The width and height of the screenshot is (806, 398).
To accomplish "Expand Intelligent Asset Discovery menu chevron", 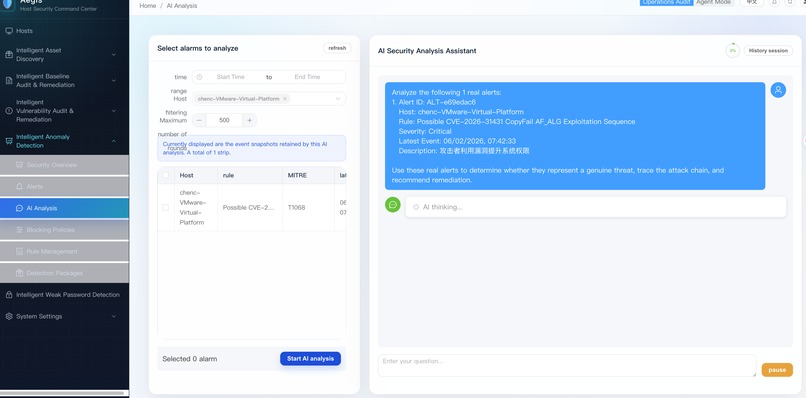I will (114, 55).
